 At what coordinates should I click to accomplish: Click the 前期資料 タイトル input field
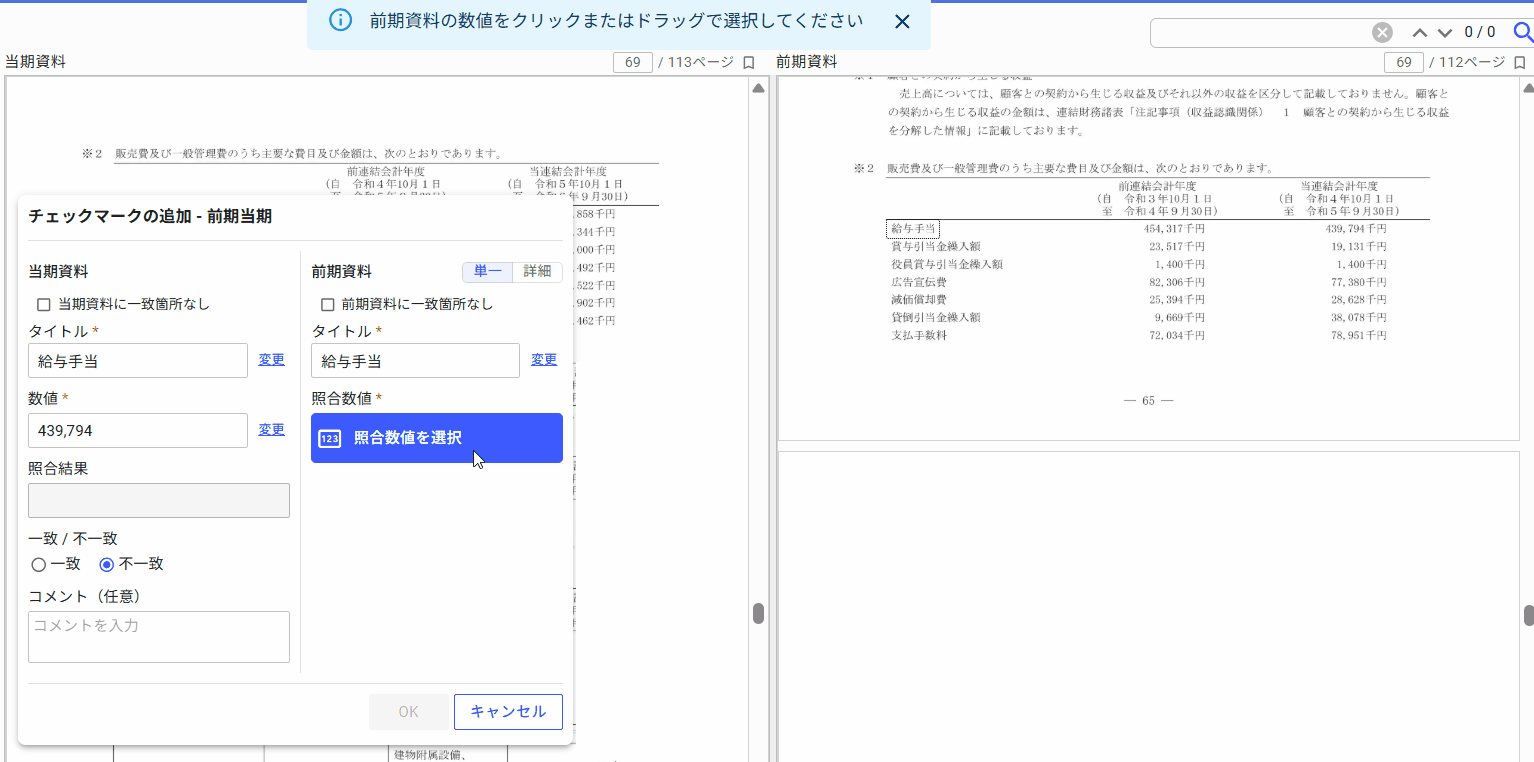coord(415,361)
